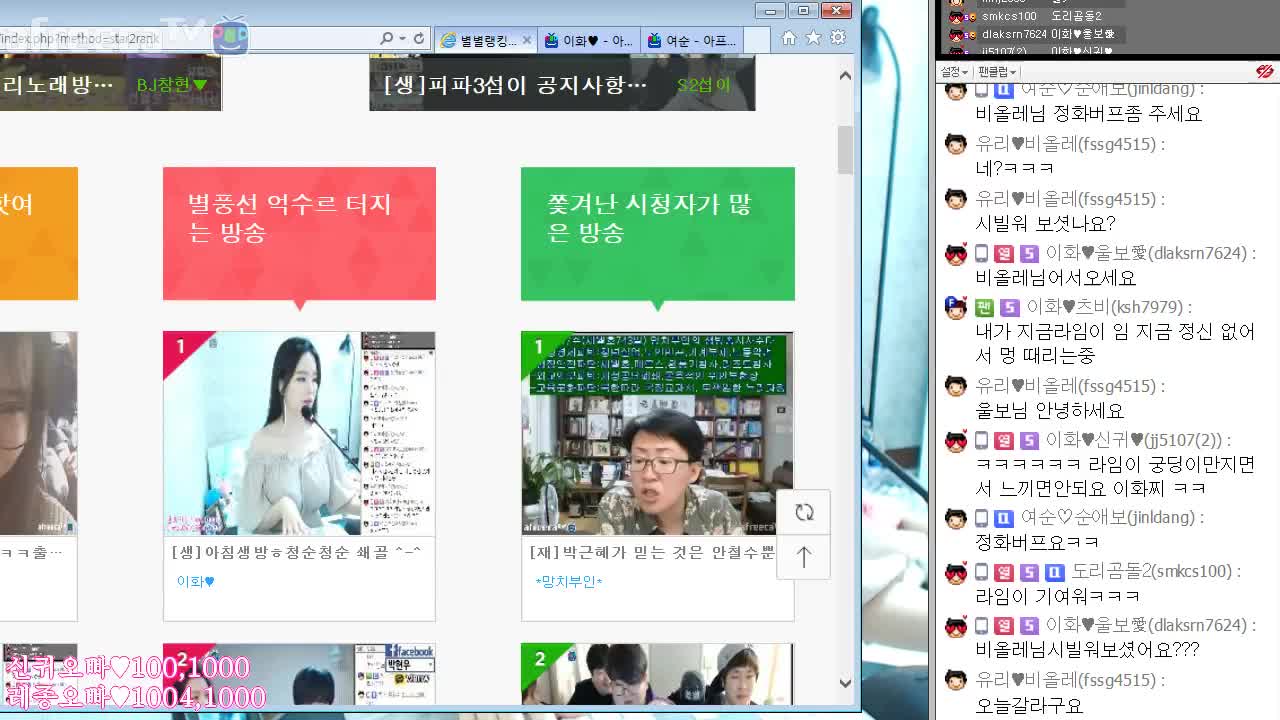Click the address bar search magnifier icon
This screenshot has height=720, width=1280.
click(x=386, y=39)
